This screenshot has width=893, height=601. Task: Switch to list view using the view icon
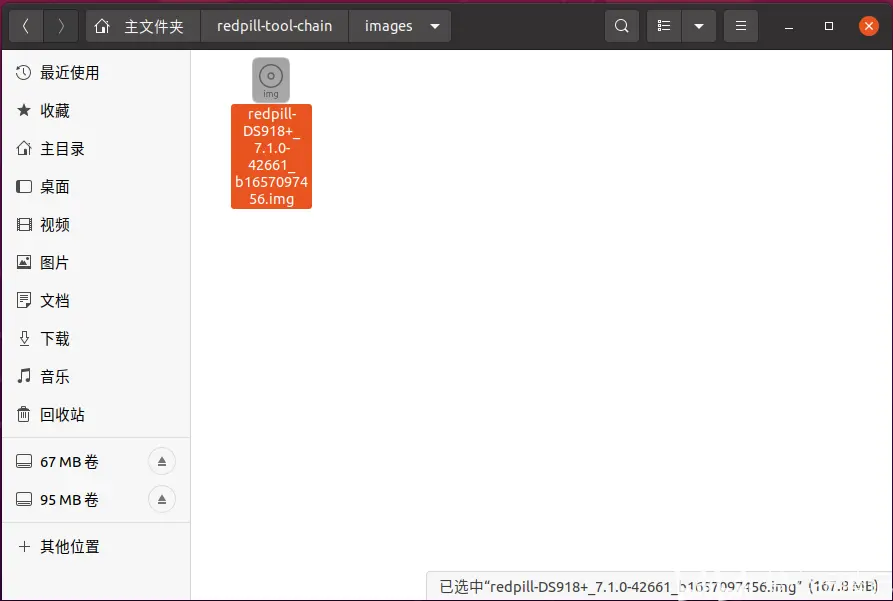point(663,26)
